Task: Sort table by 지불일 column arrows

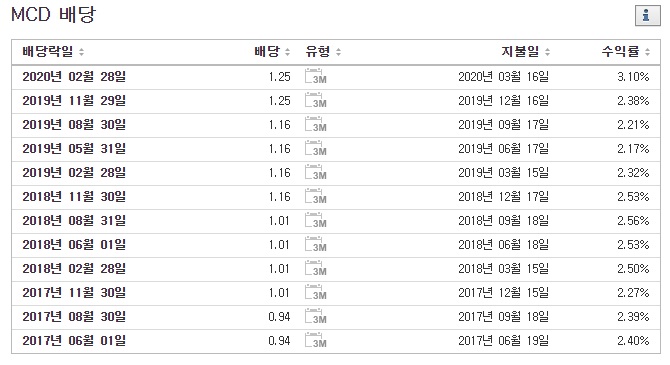Action: [x=547, y=52]
